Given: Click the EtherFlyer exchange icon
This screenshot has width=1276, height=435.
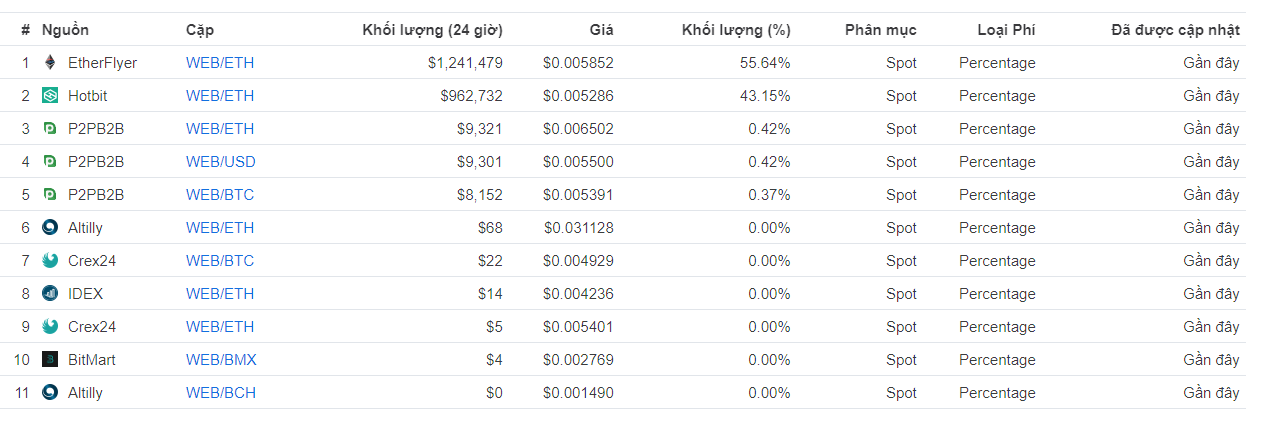Looking at the screenshot, I should coord(50,63).
